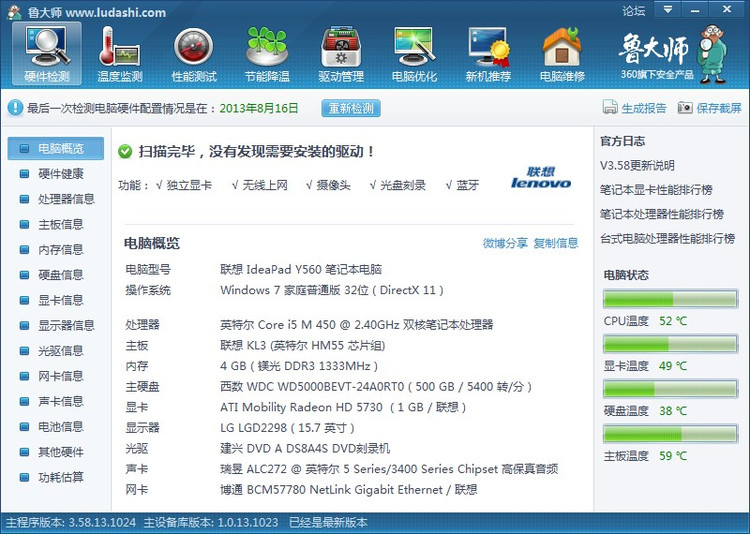This screenshot has width=750, height=534.
Task: Click 复制信息 copy info link
Action: tap(556, 243)
